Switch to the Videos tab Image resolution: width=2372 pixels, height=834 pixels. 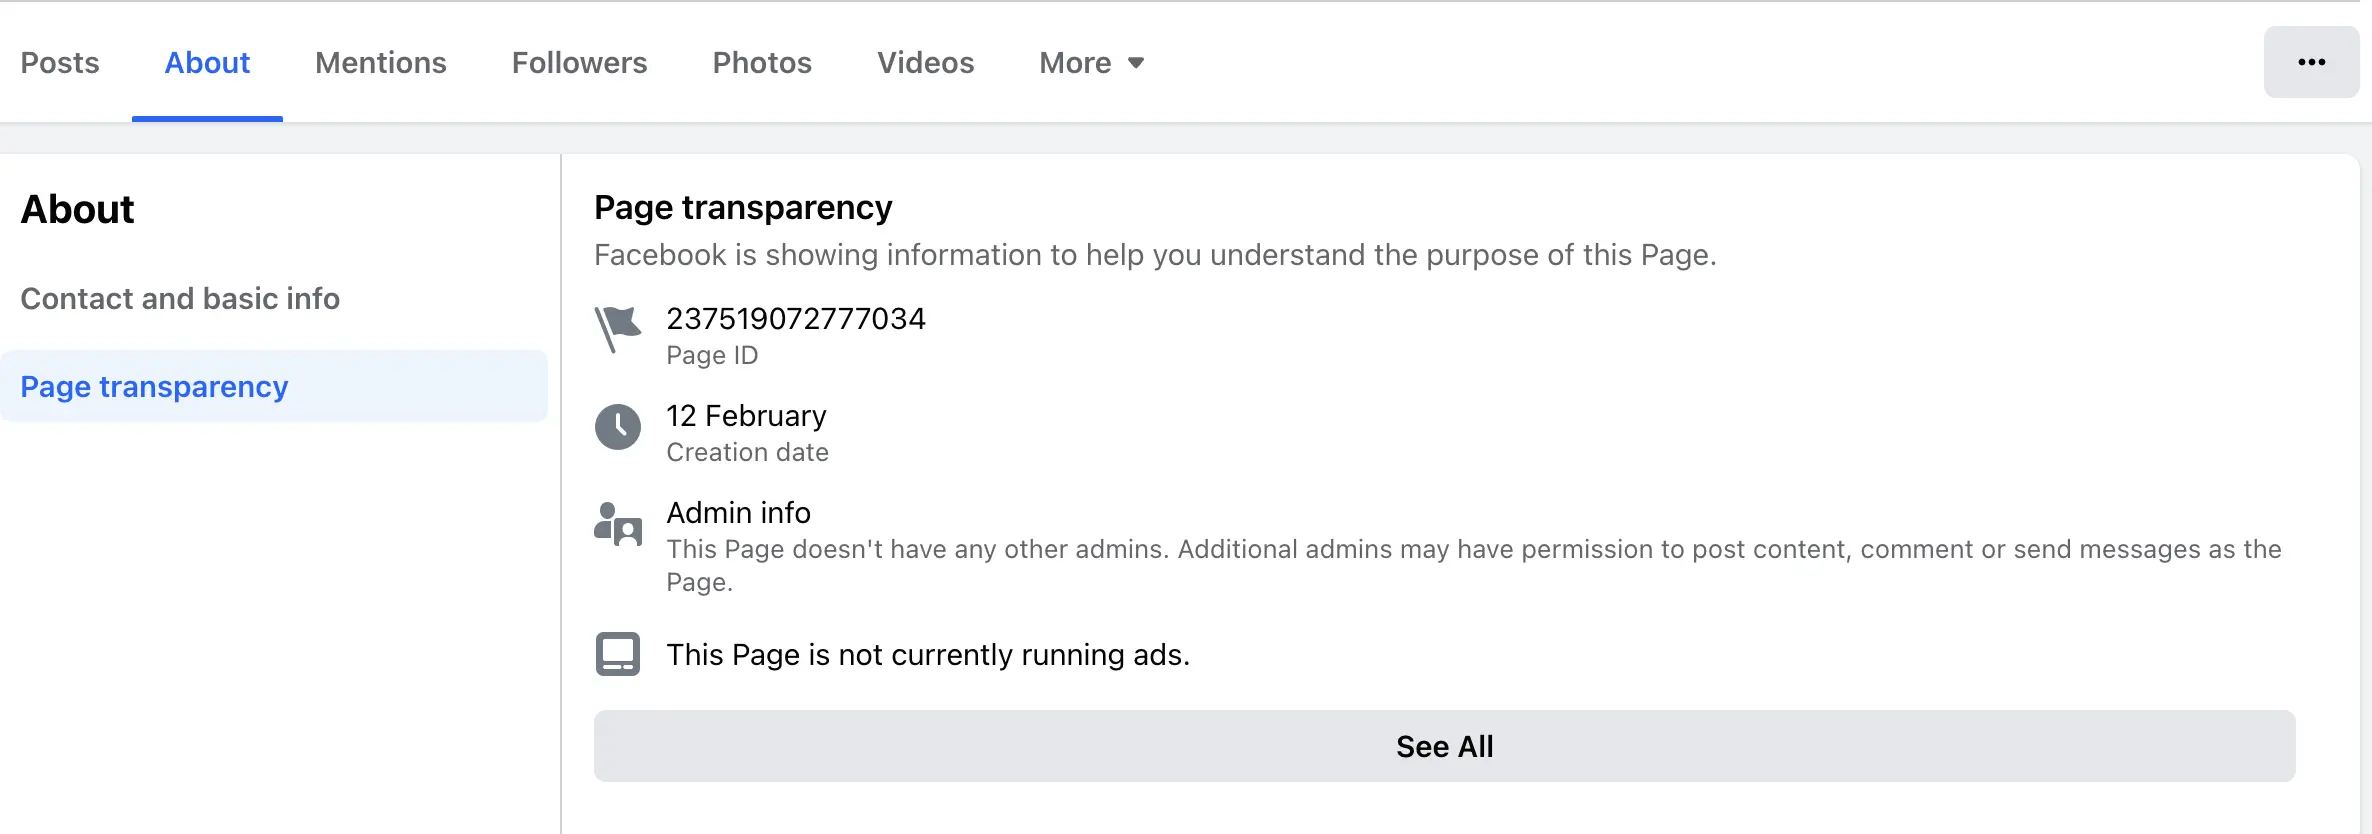pos(926,62)
